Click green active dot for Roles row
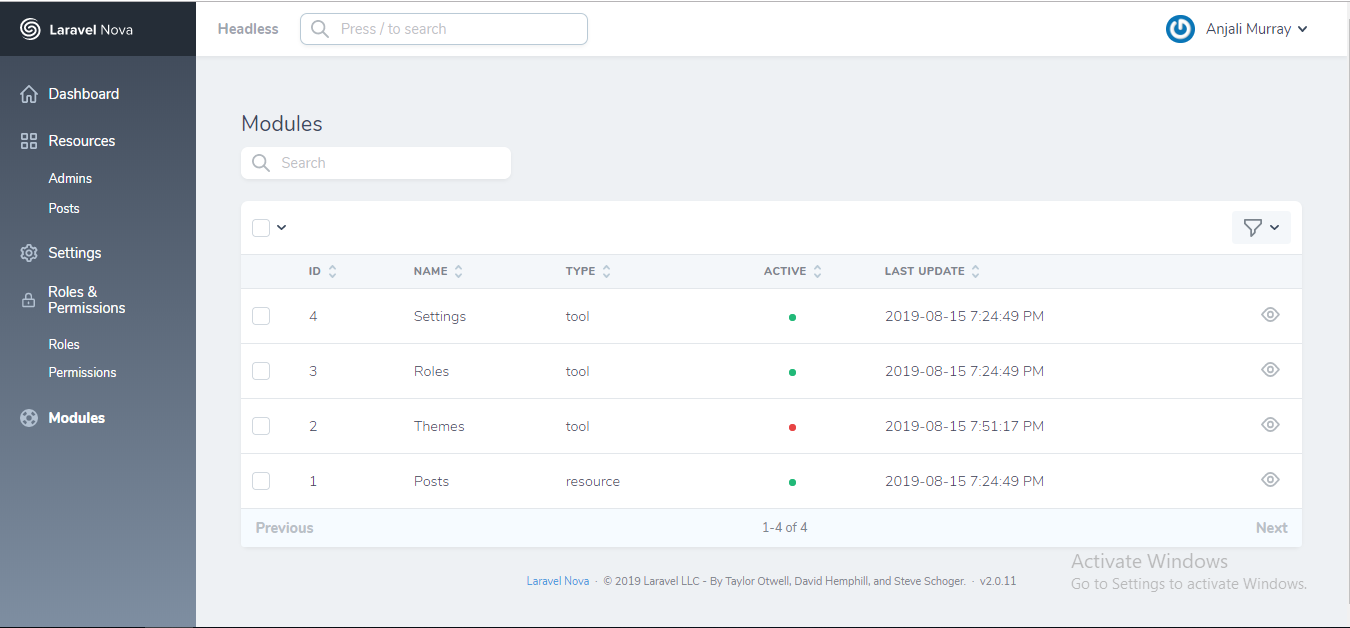1350x628 pixels. tap(792, 372)
